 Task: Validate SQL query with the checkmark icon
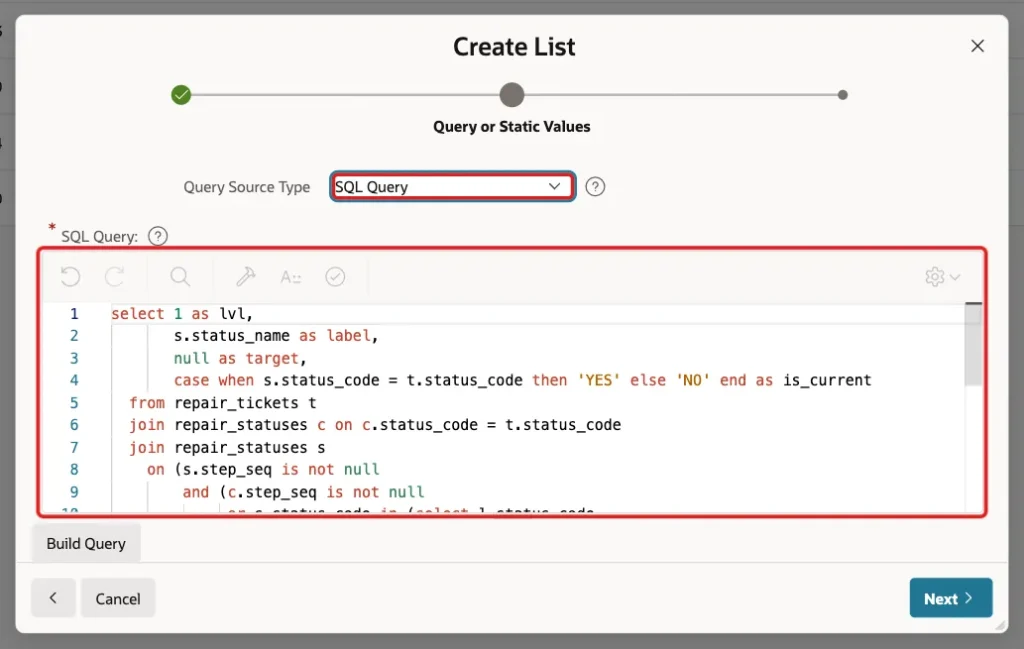(x=335, y=277)
